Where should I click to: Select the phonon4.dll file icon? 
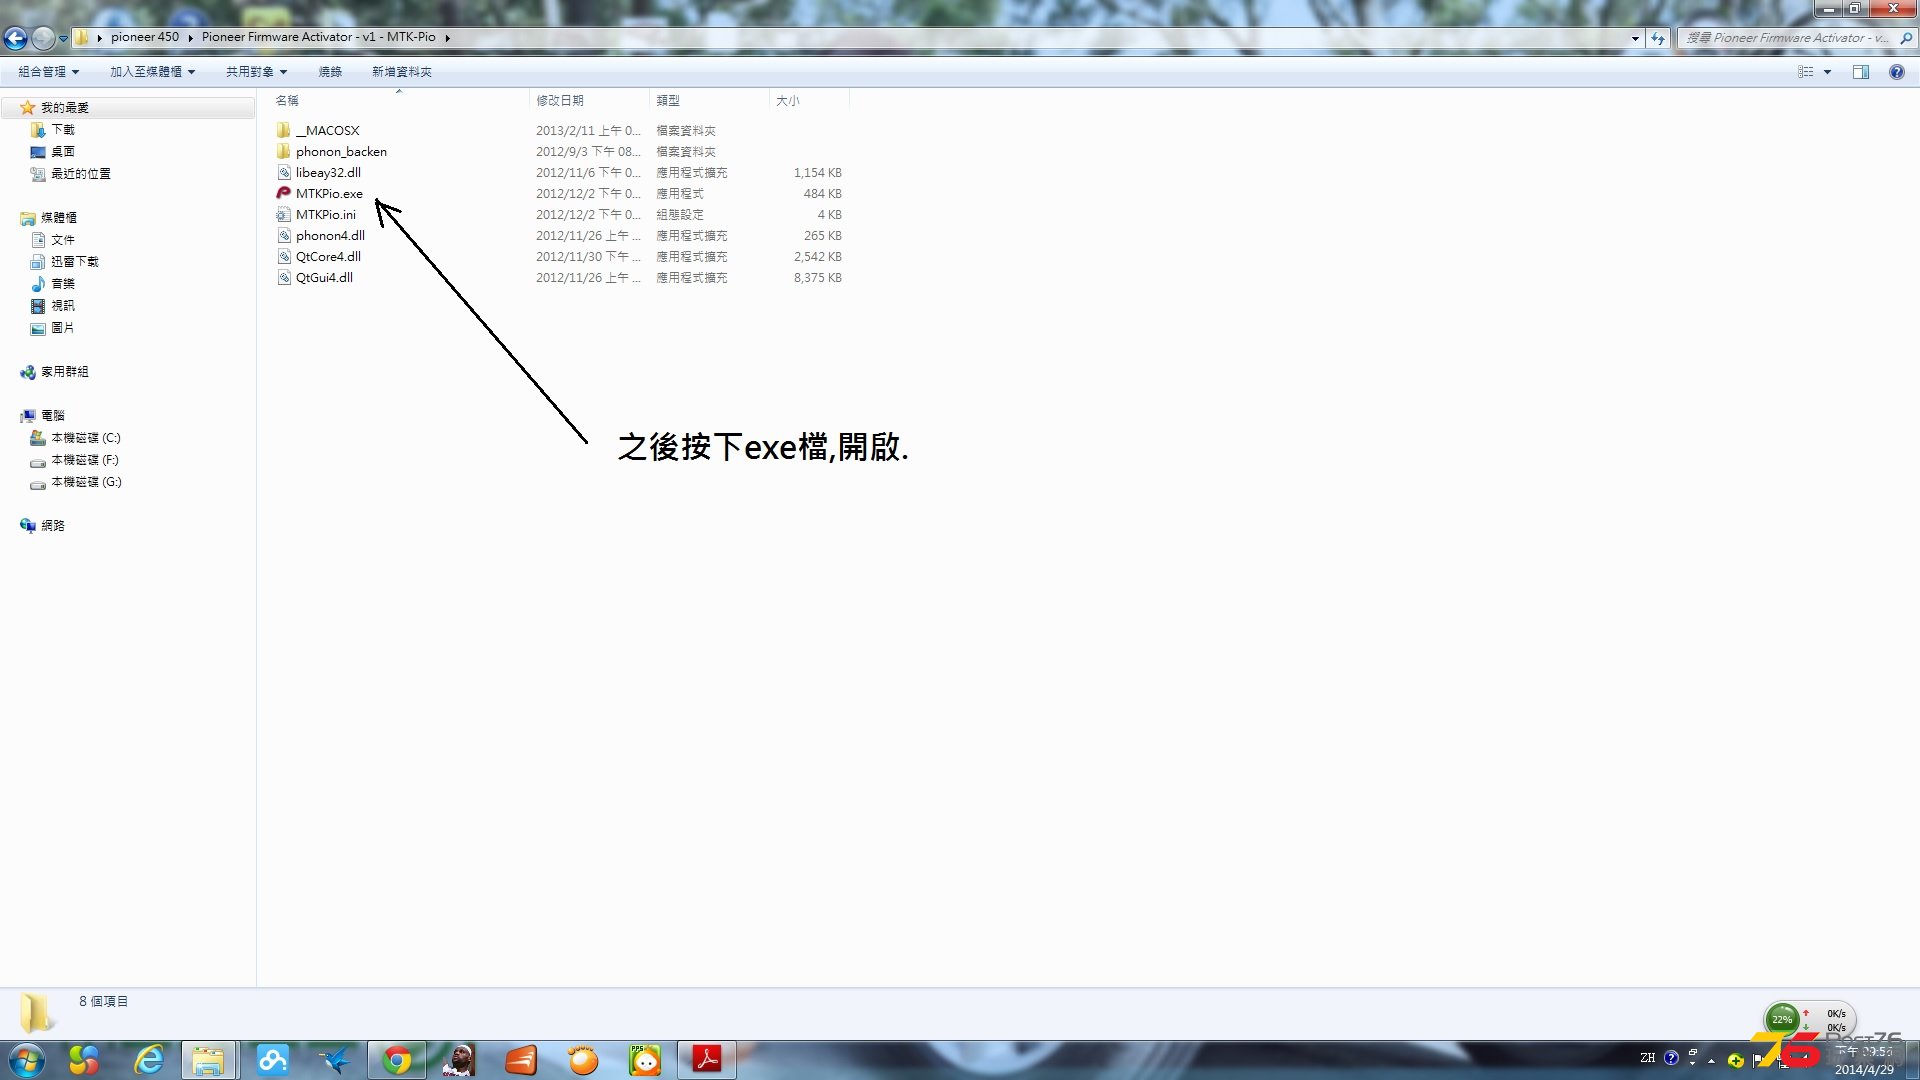coord(284,236)
